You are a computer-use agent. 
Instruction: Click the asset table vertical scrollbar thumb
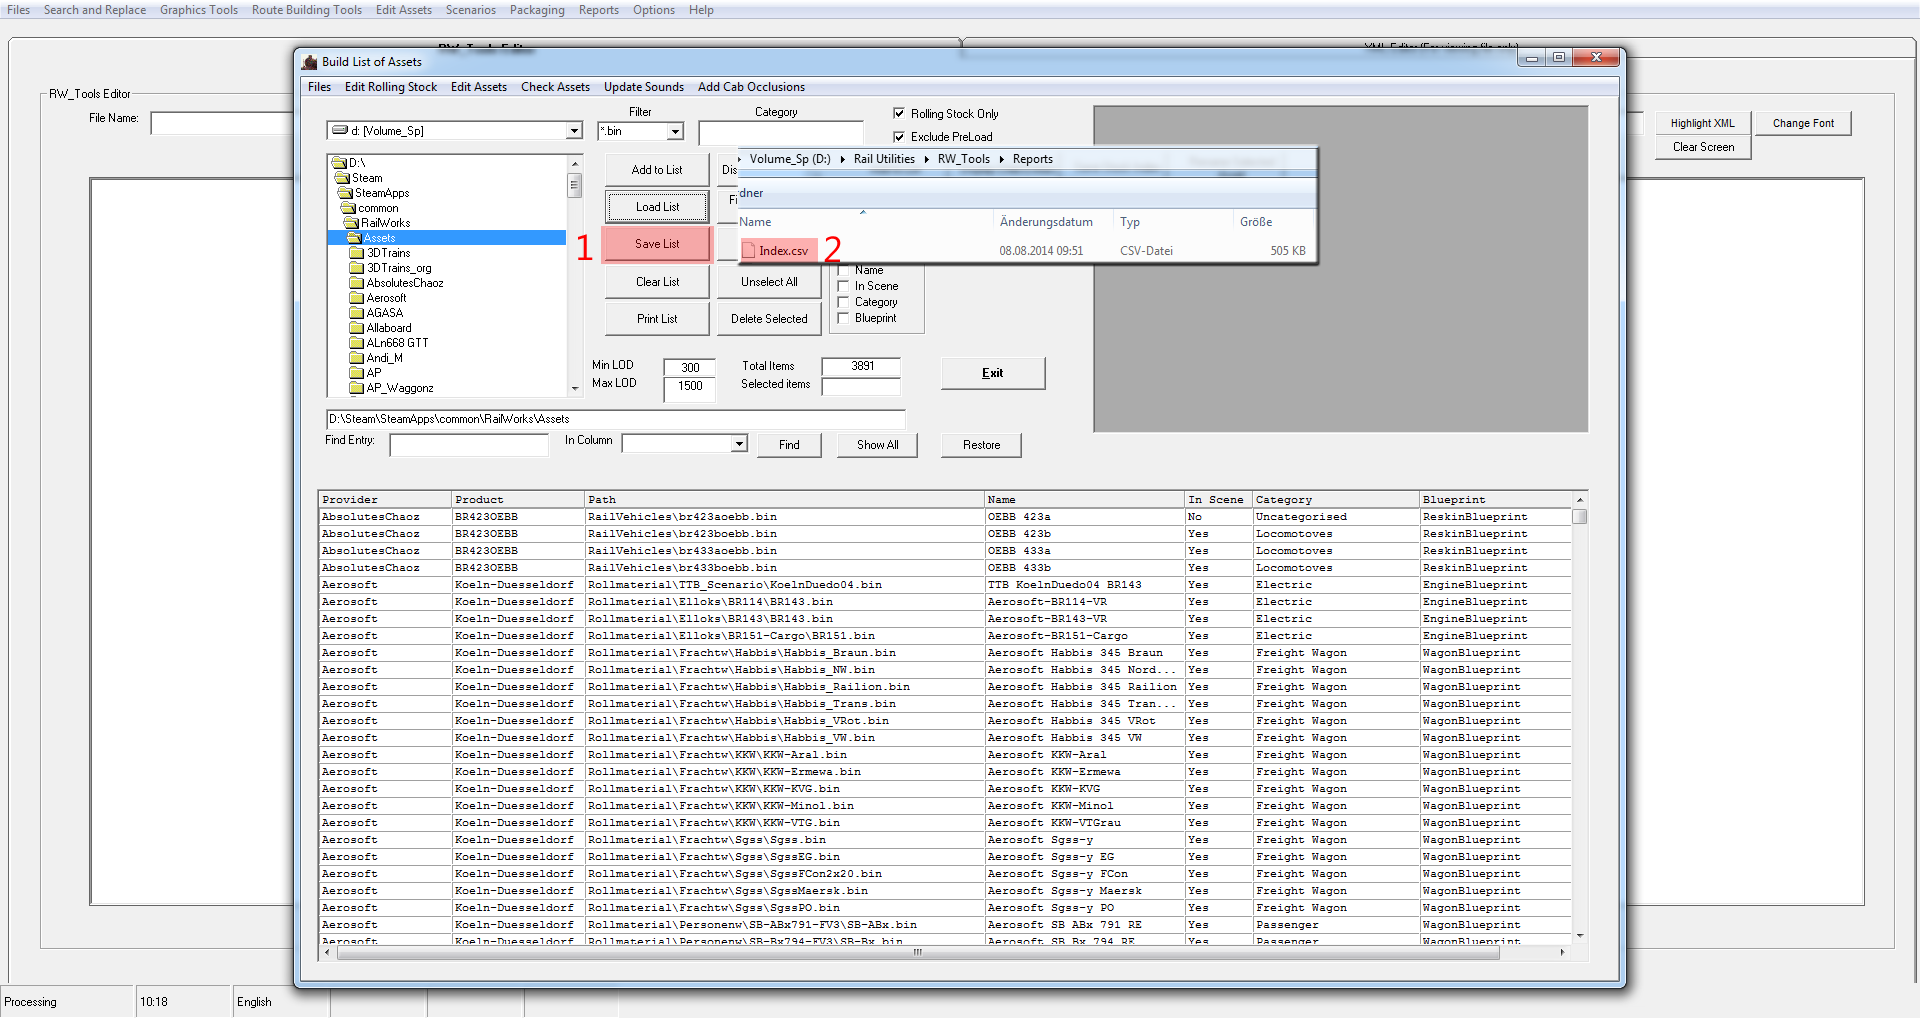pos(1579,517)
